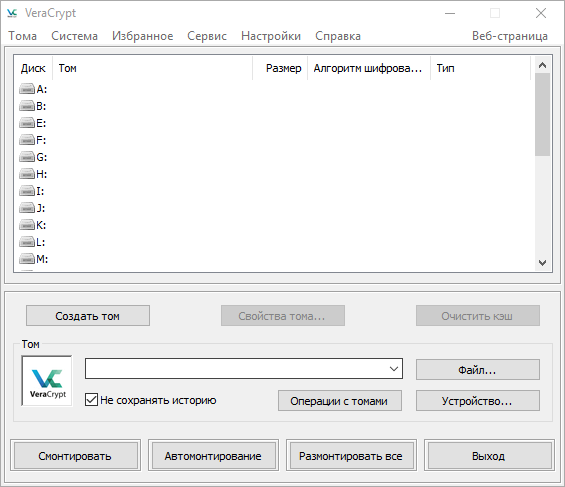
Task: Click the Автомонтирование button
Action: click(x=213, y=456)
